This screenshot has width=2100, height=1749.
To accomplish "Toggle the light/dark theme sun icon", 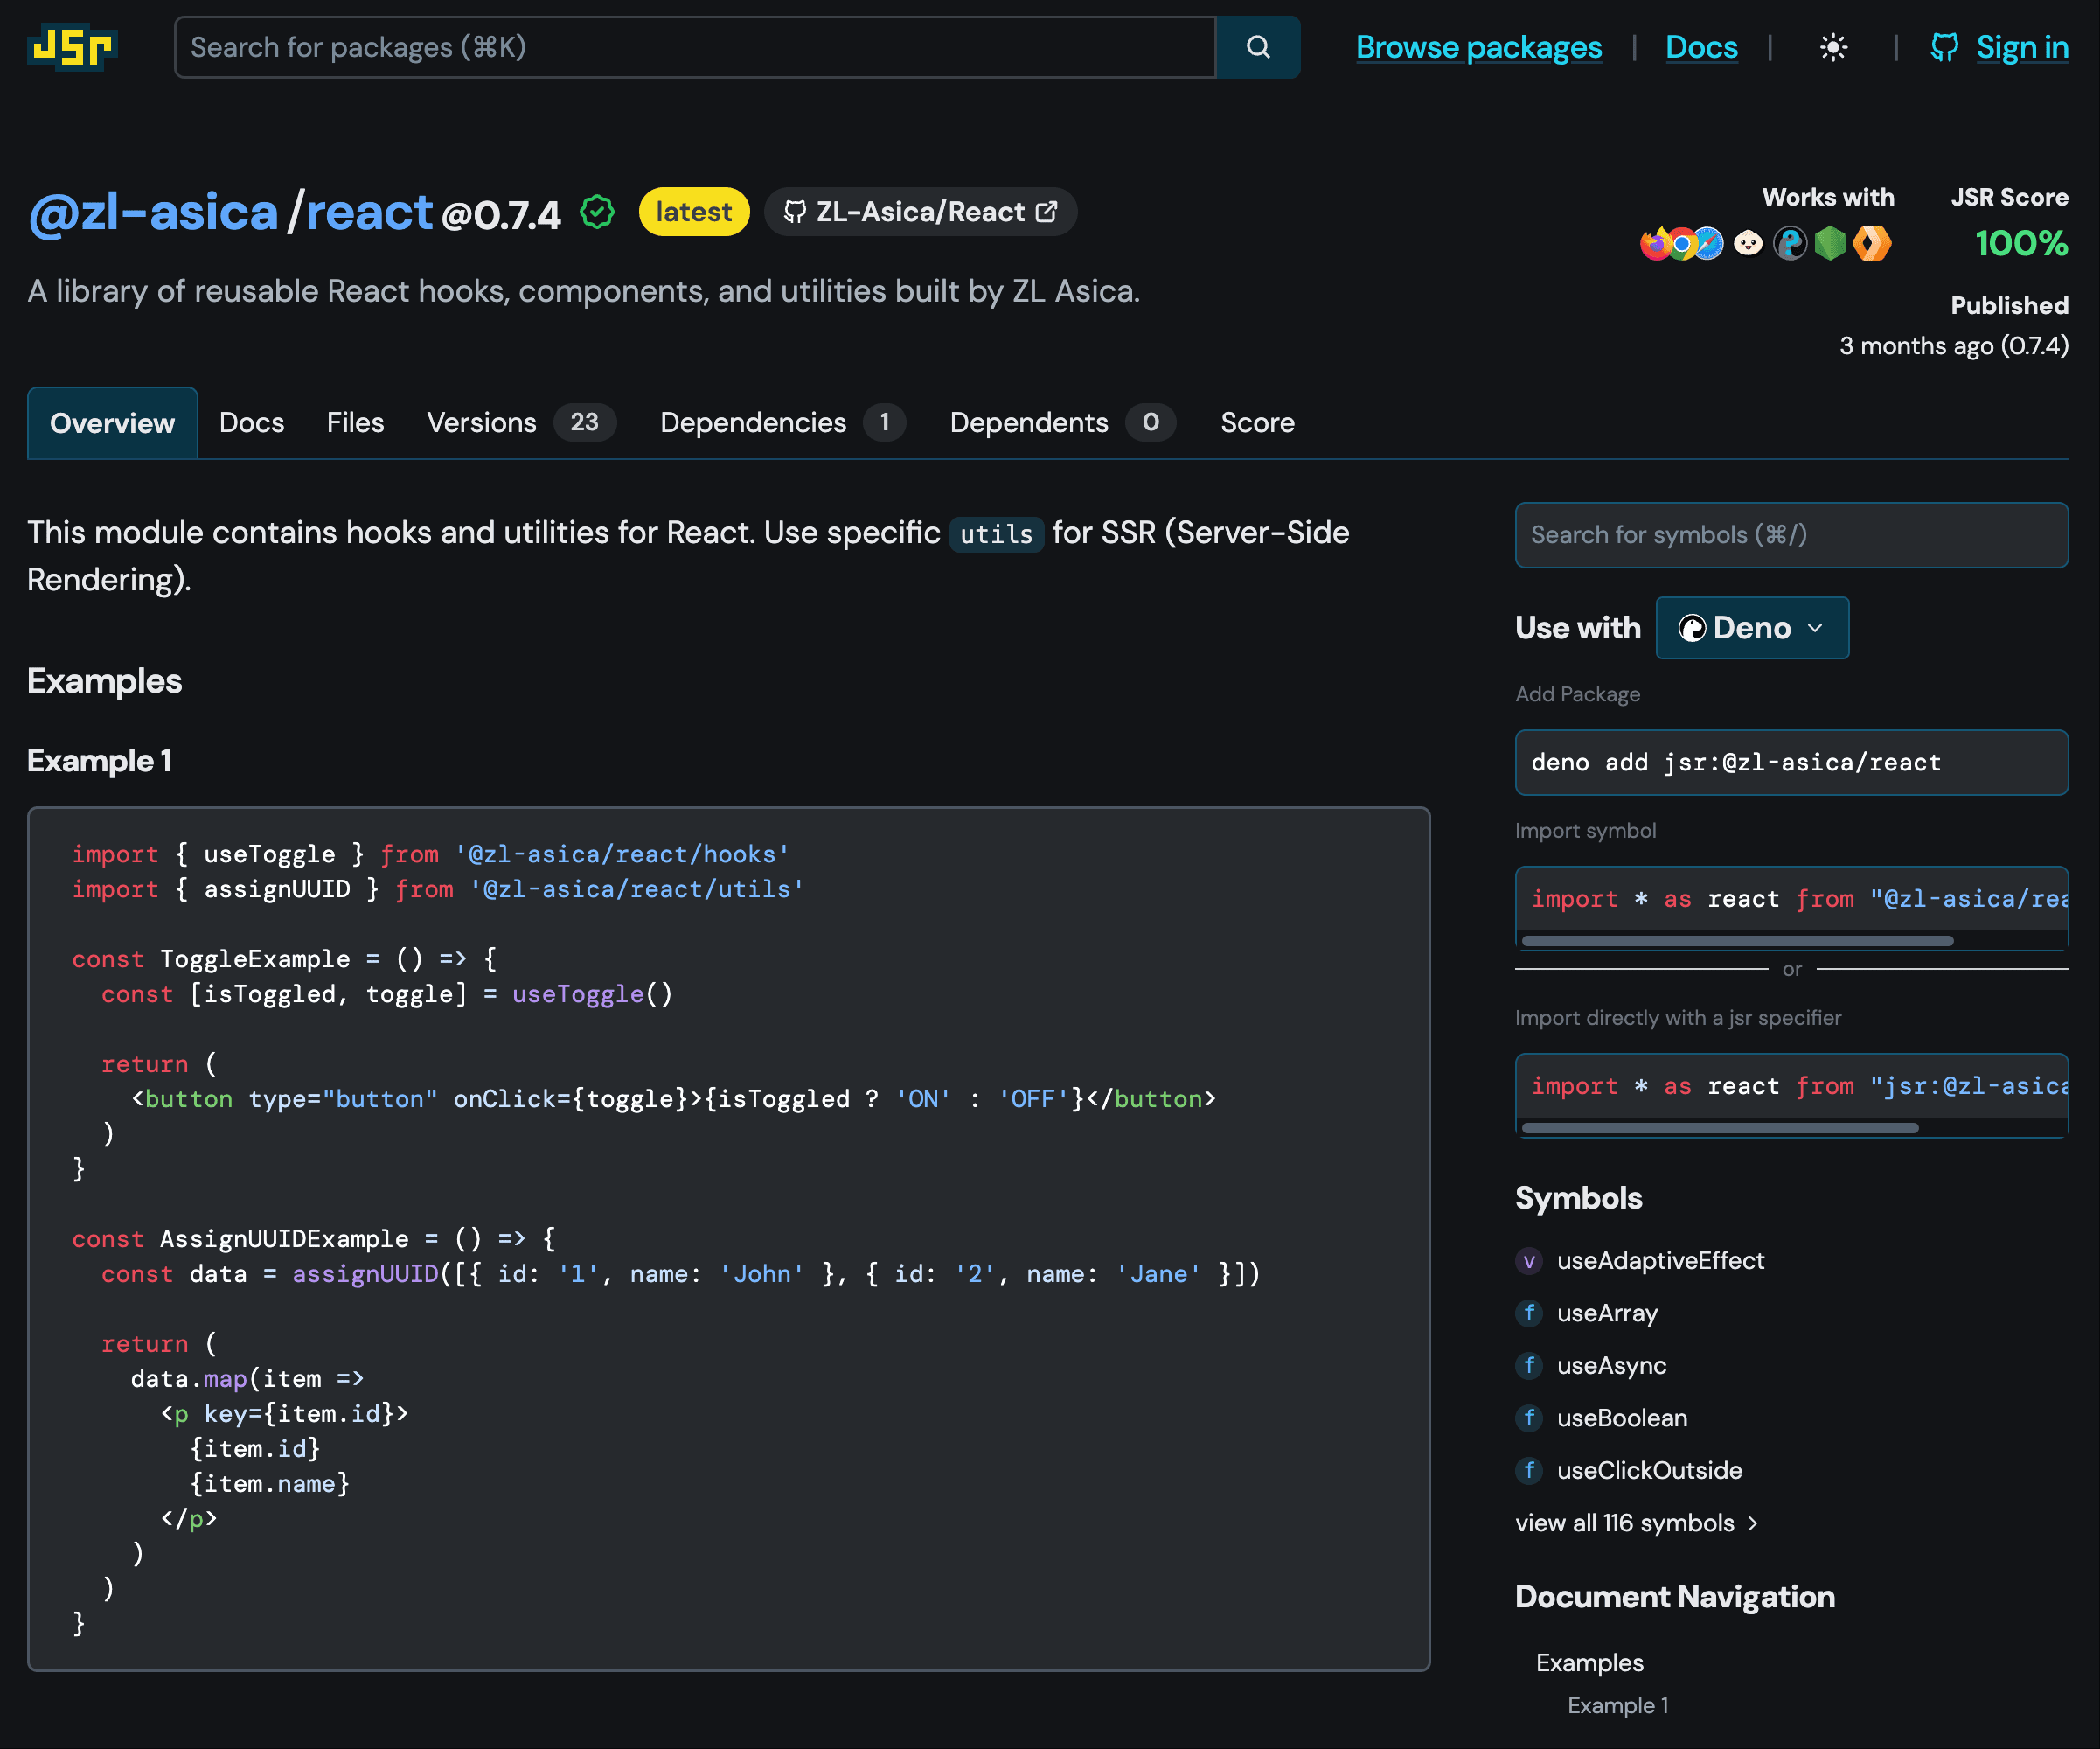I will 1833,47.
